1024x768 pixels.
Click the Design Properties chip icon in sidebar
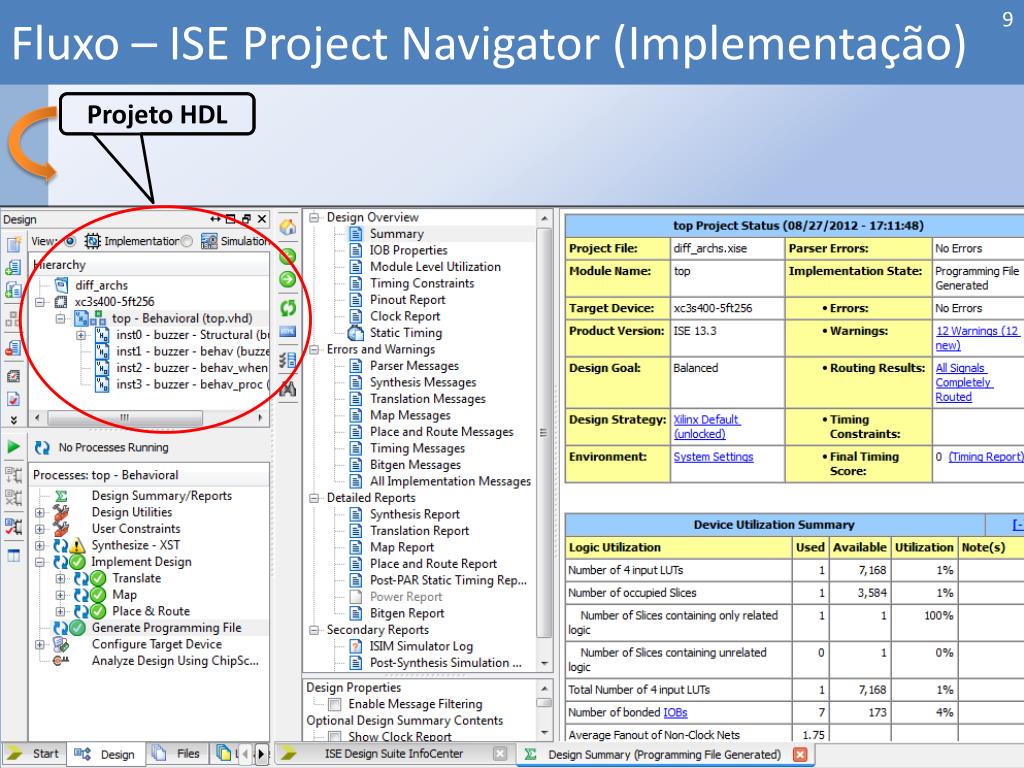coord(14,376)
